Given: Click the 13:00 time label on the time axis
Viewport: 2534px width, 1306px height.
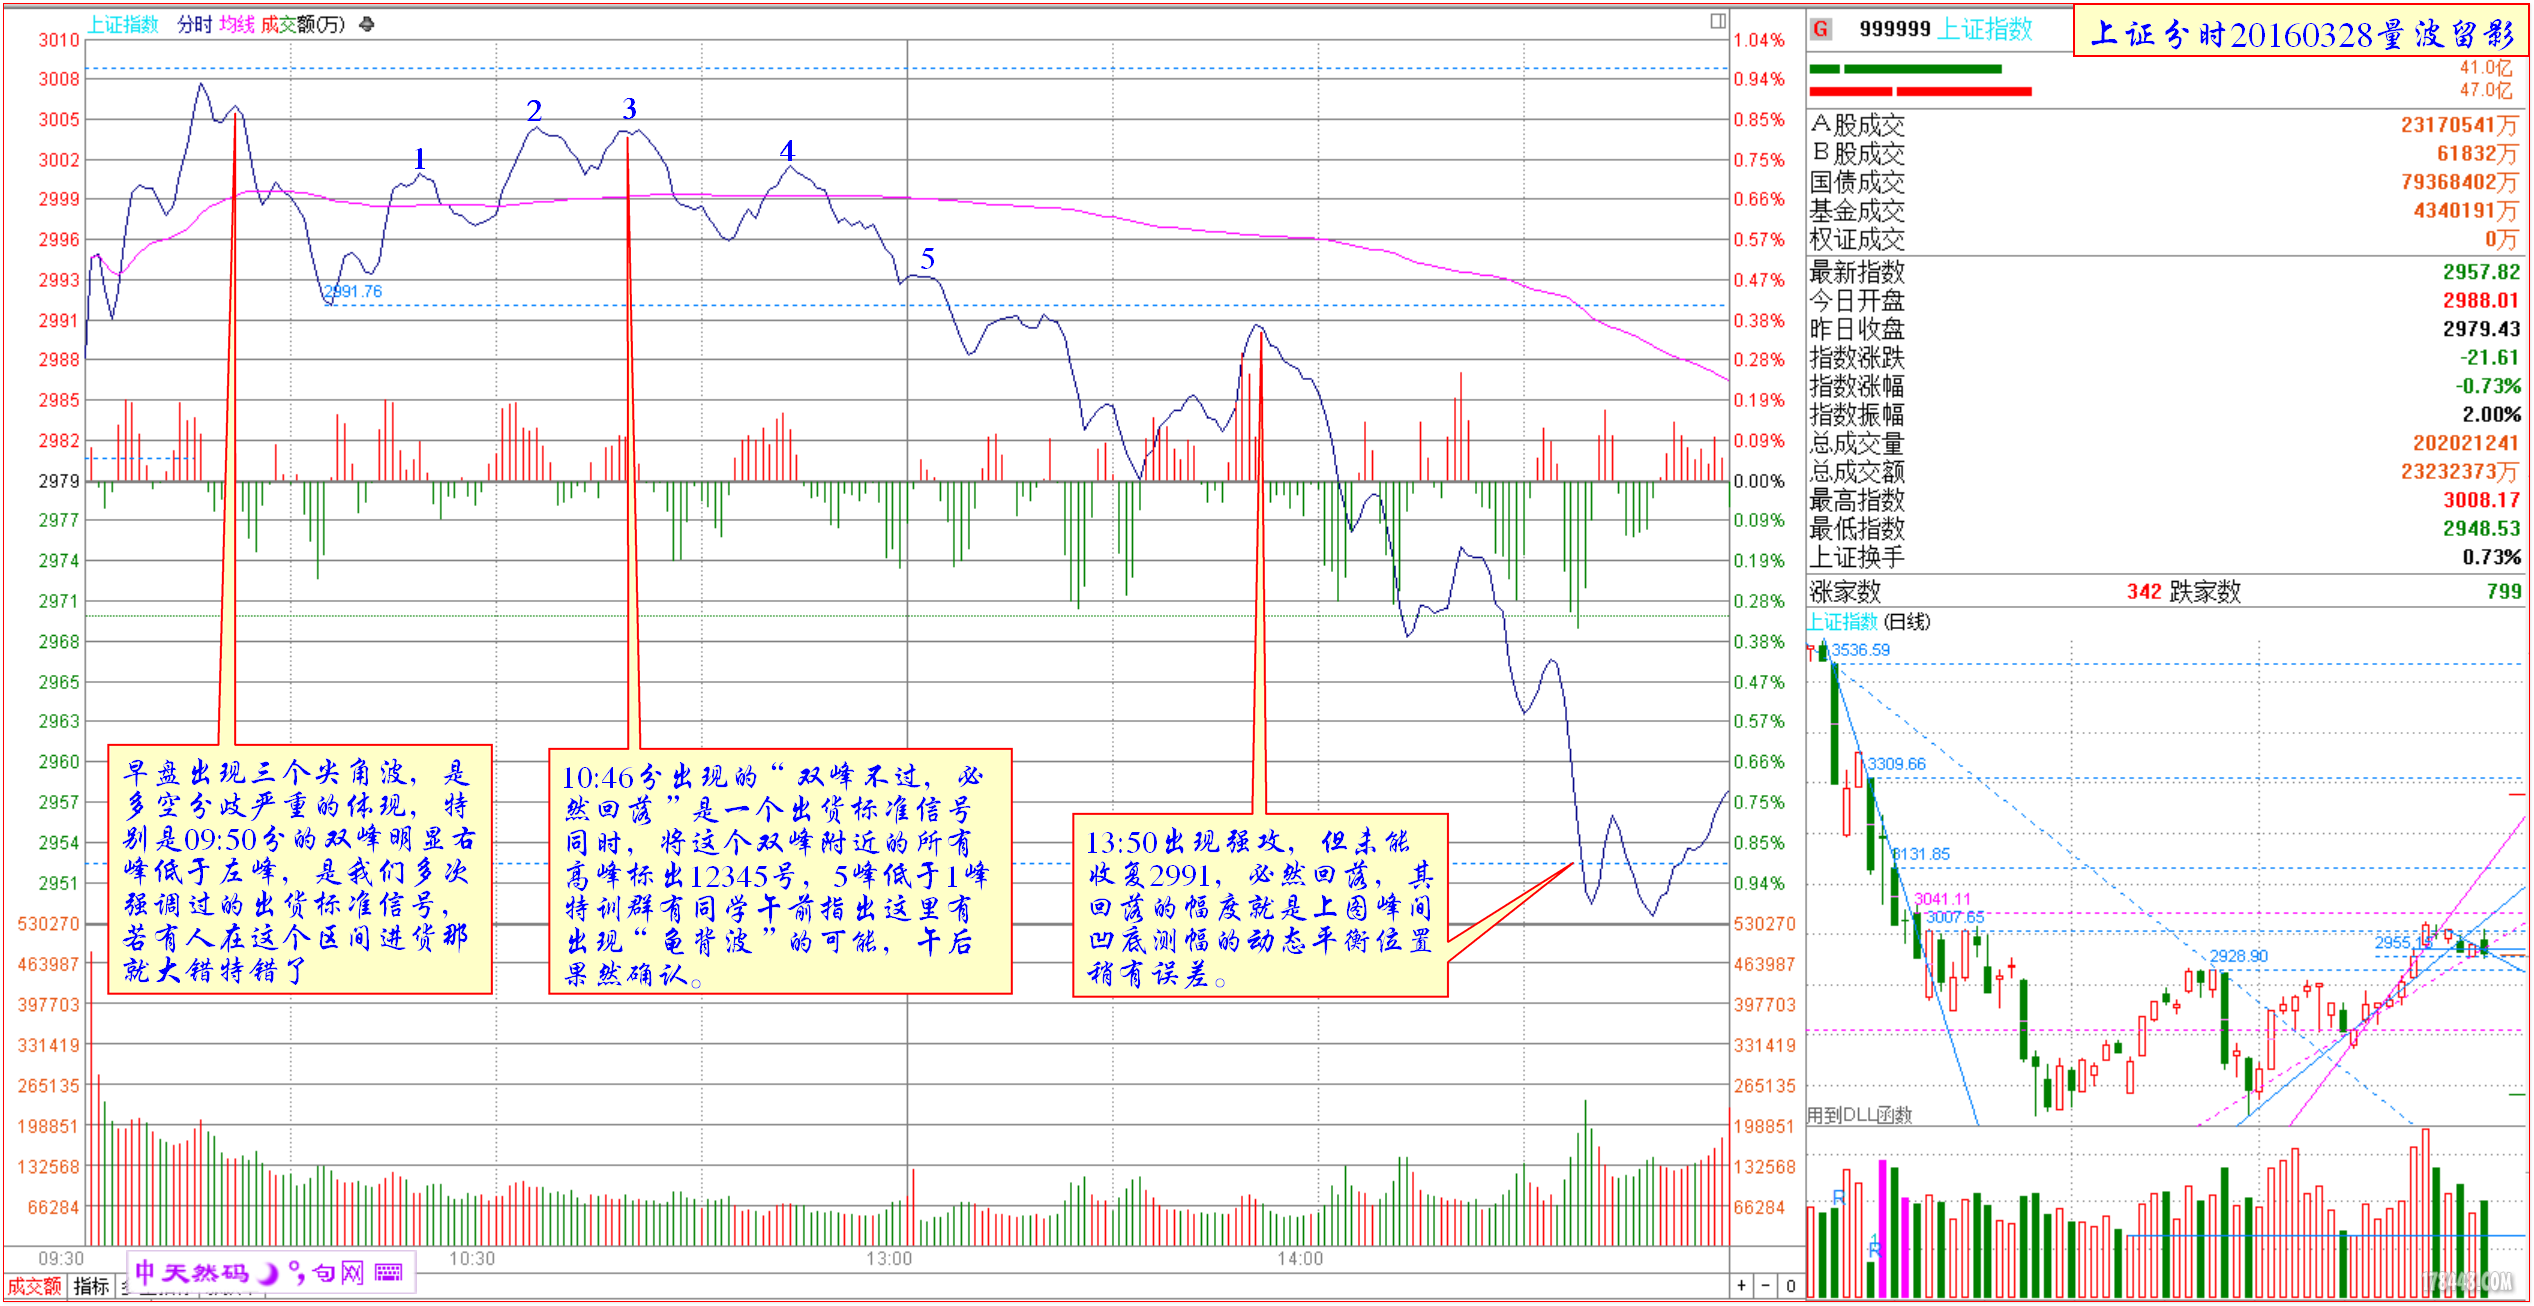Looking at the screenshot, I should click(889, 1258).
